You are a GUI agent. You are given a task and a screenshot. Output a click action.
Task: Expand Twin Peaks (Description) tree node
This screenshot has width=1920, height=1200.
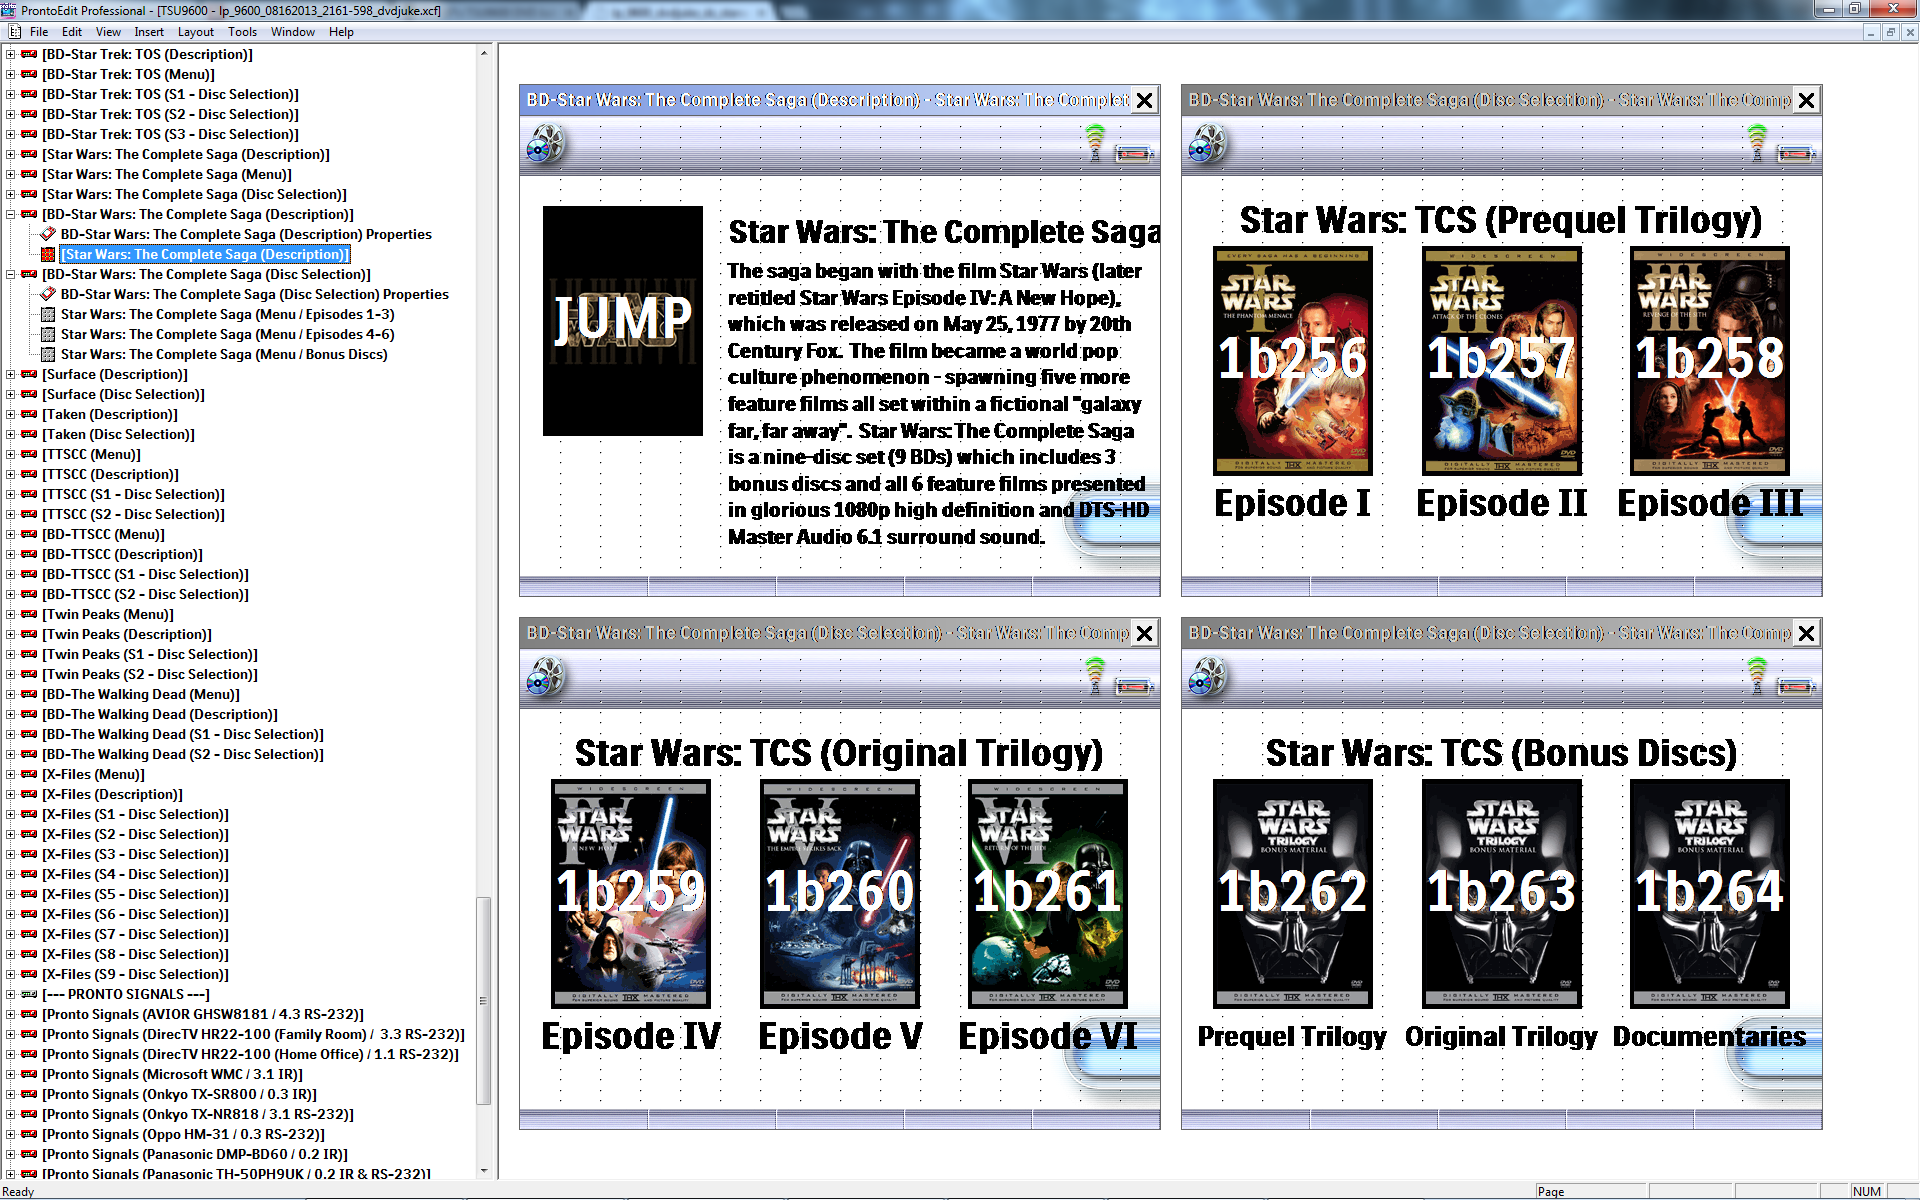(x=10, y=634)
